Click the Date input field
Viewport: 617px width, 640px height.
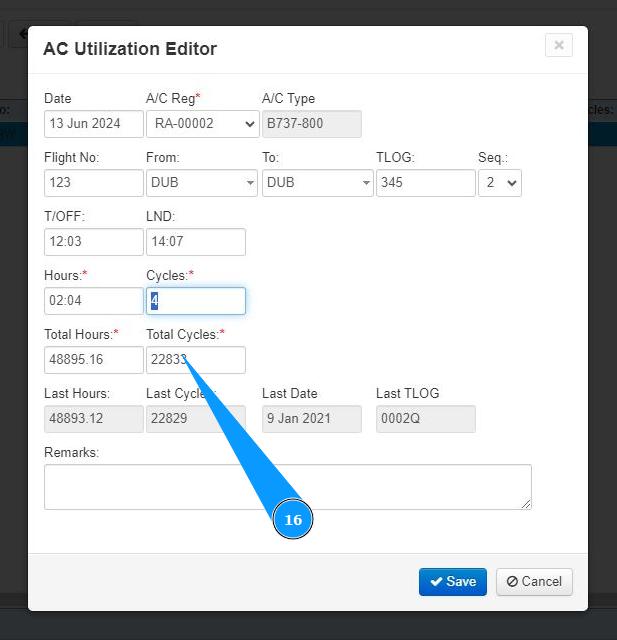(94, 124)
